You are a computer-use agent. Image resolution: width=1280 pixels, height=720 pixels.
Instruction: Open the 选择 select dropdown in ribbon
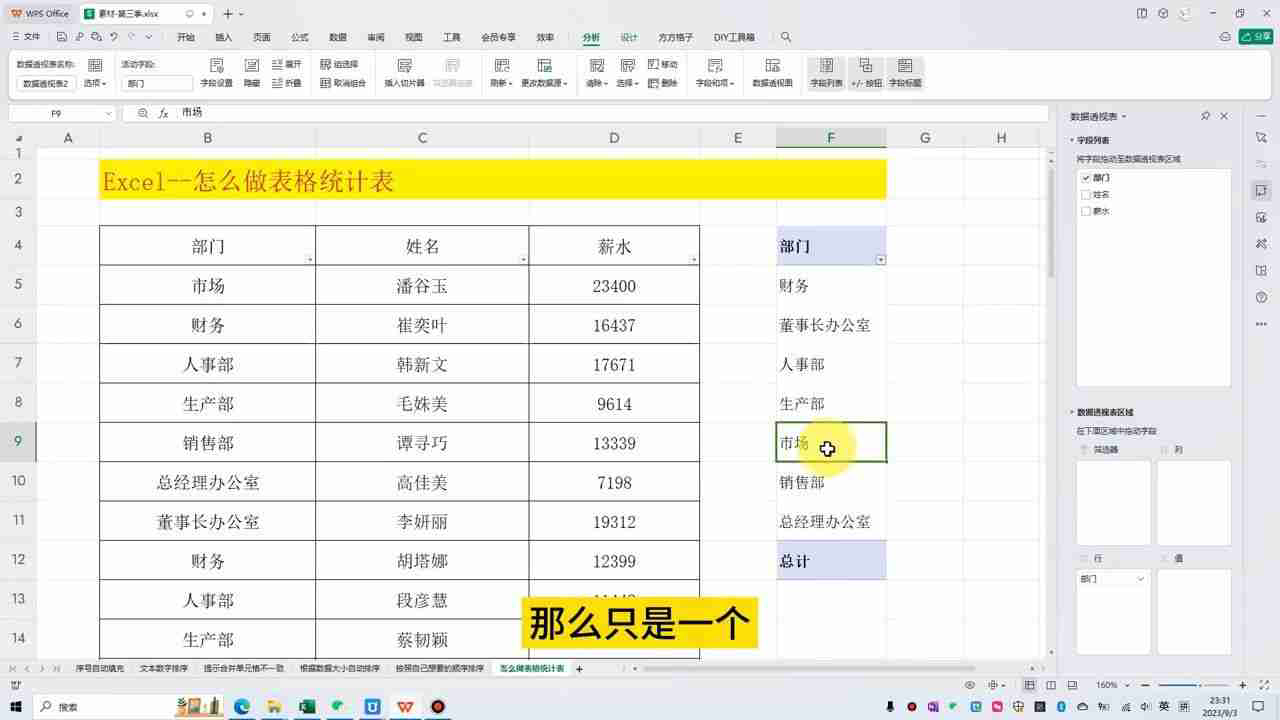pos(627,84)
